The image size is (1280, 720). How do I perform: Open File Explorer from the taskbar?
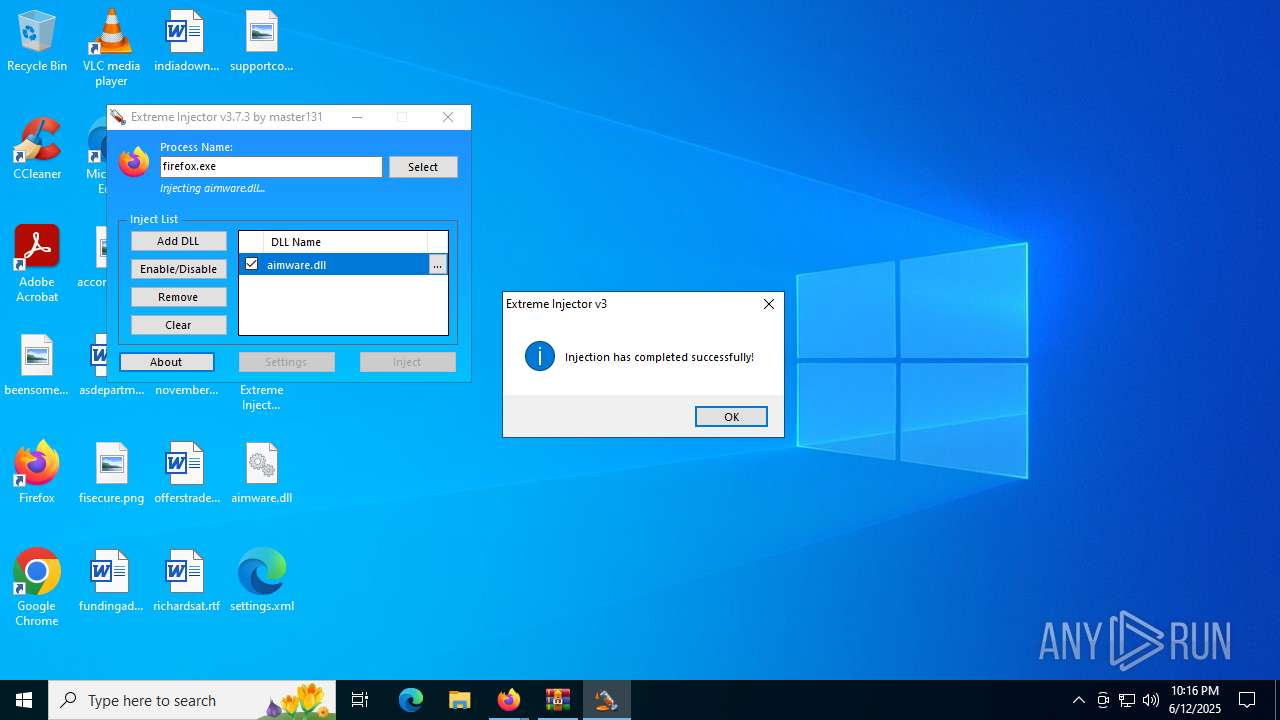click(x=459, y=700)
